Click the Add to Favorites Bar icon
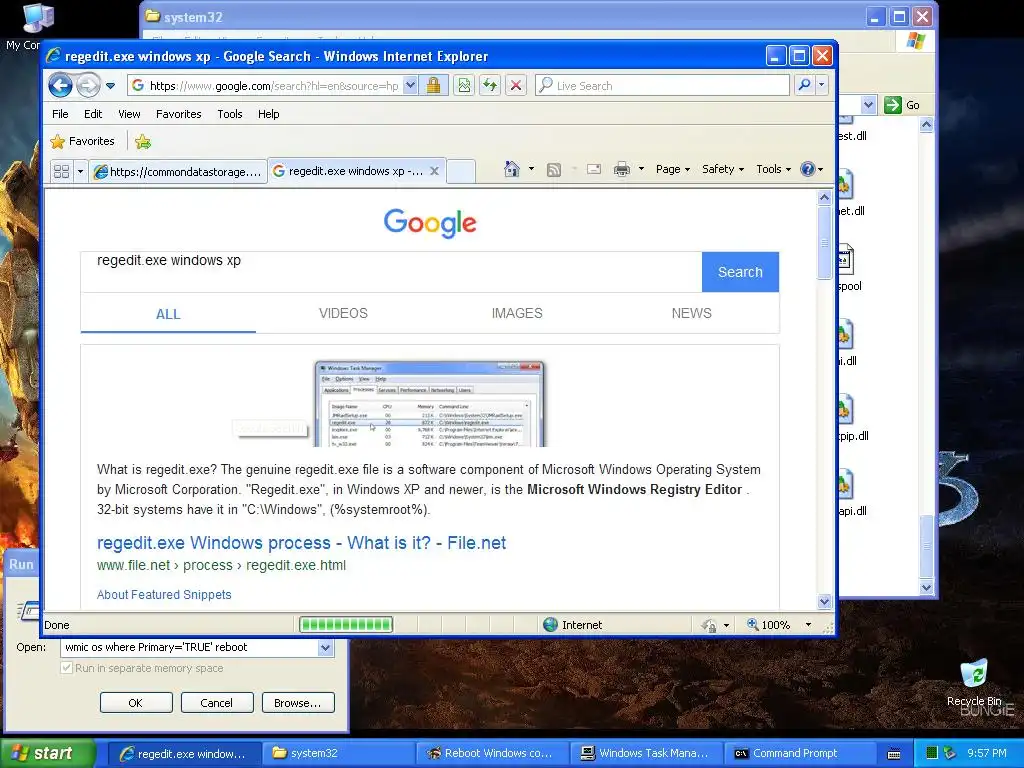This screenshot has height=768, width=1024. pos(143,141)
